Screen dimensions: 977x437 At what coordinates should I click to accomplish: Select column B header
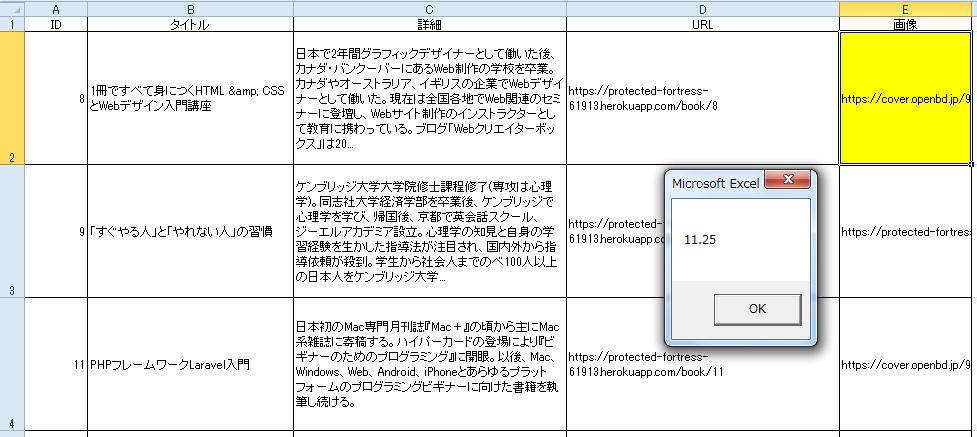[190, 9]
